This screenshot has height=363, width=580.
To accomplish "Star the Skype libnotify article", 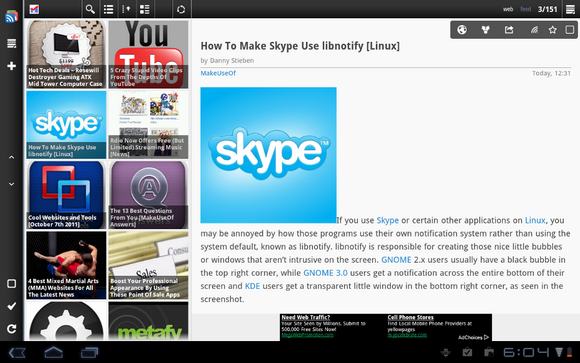I will click(552, 30).
